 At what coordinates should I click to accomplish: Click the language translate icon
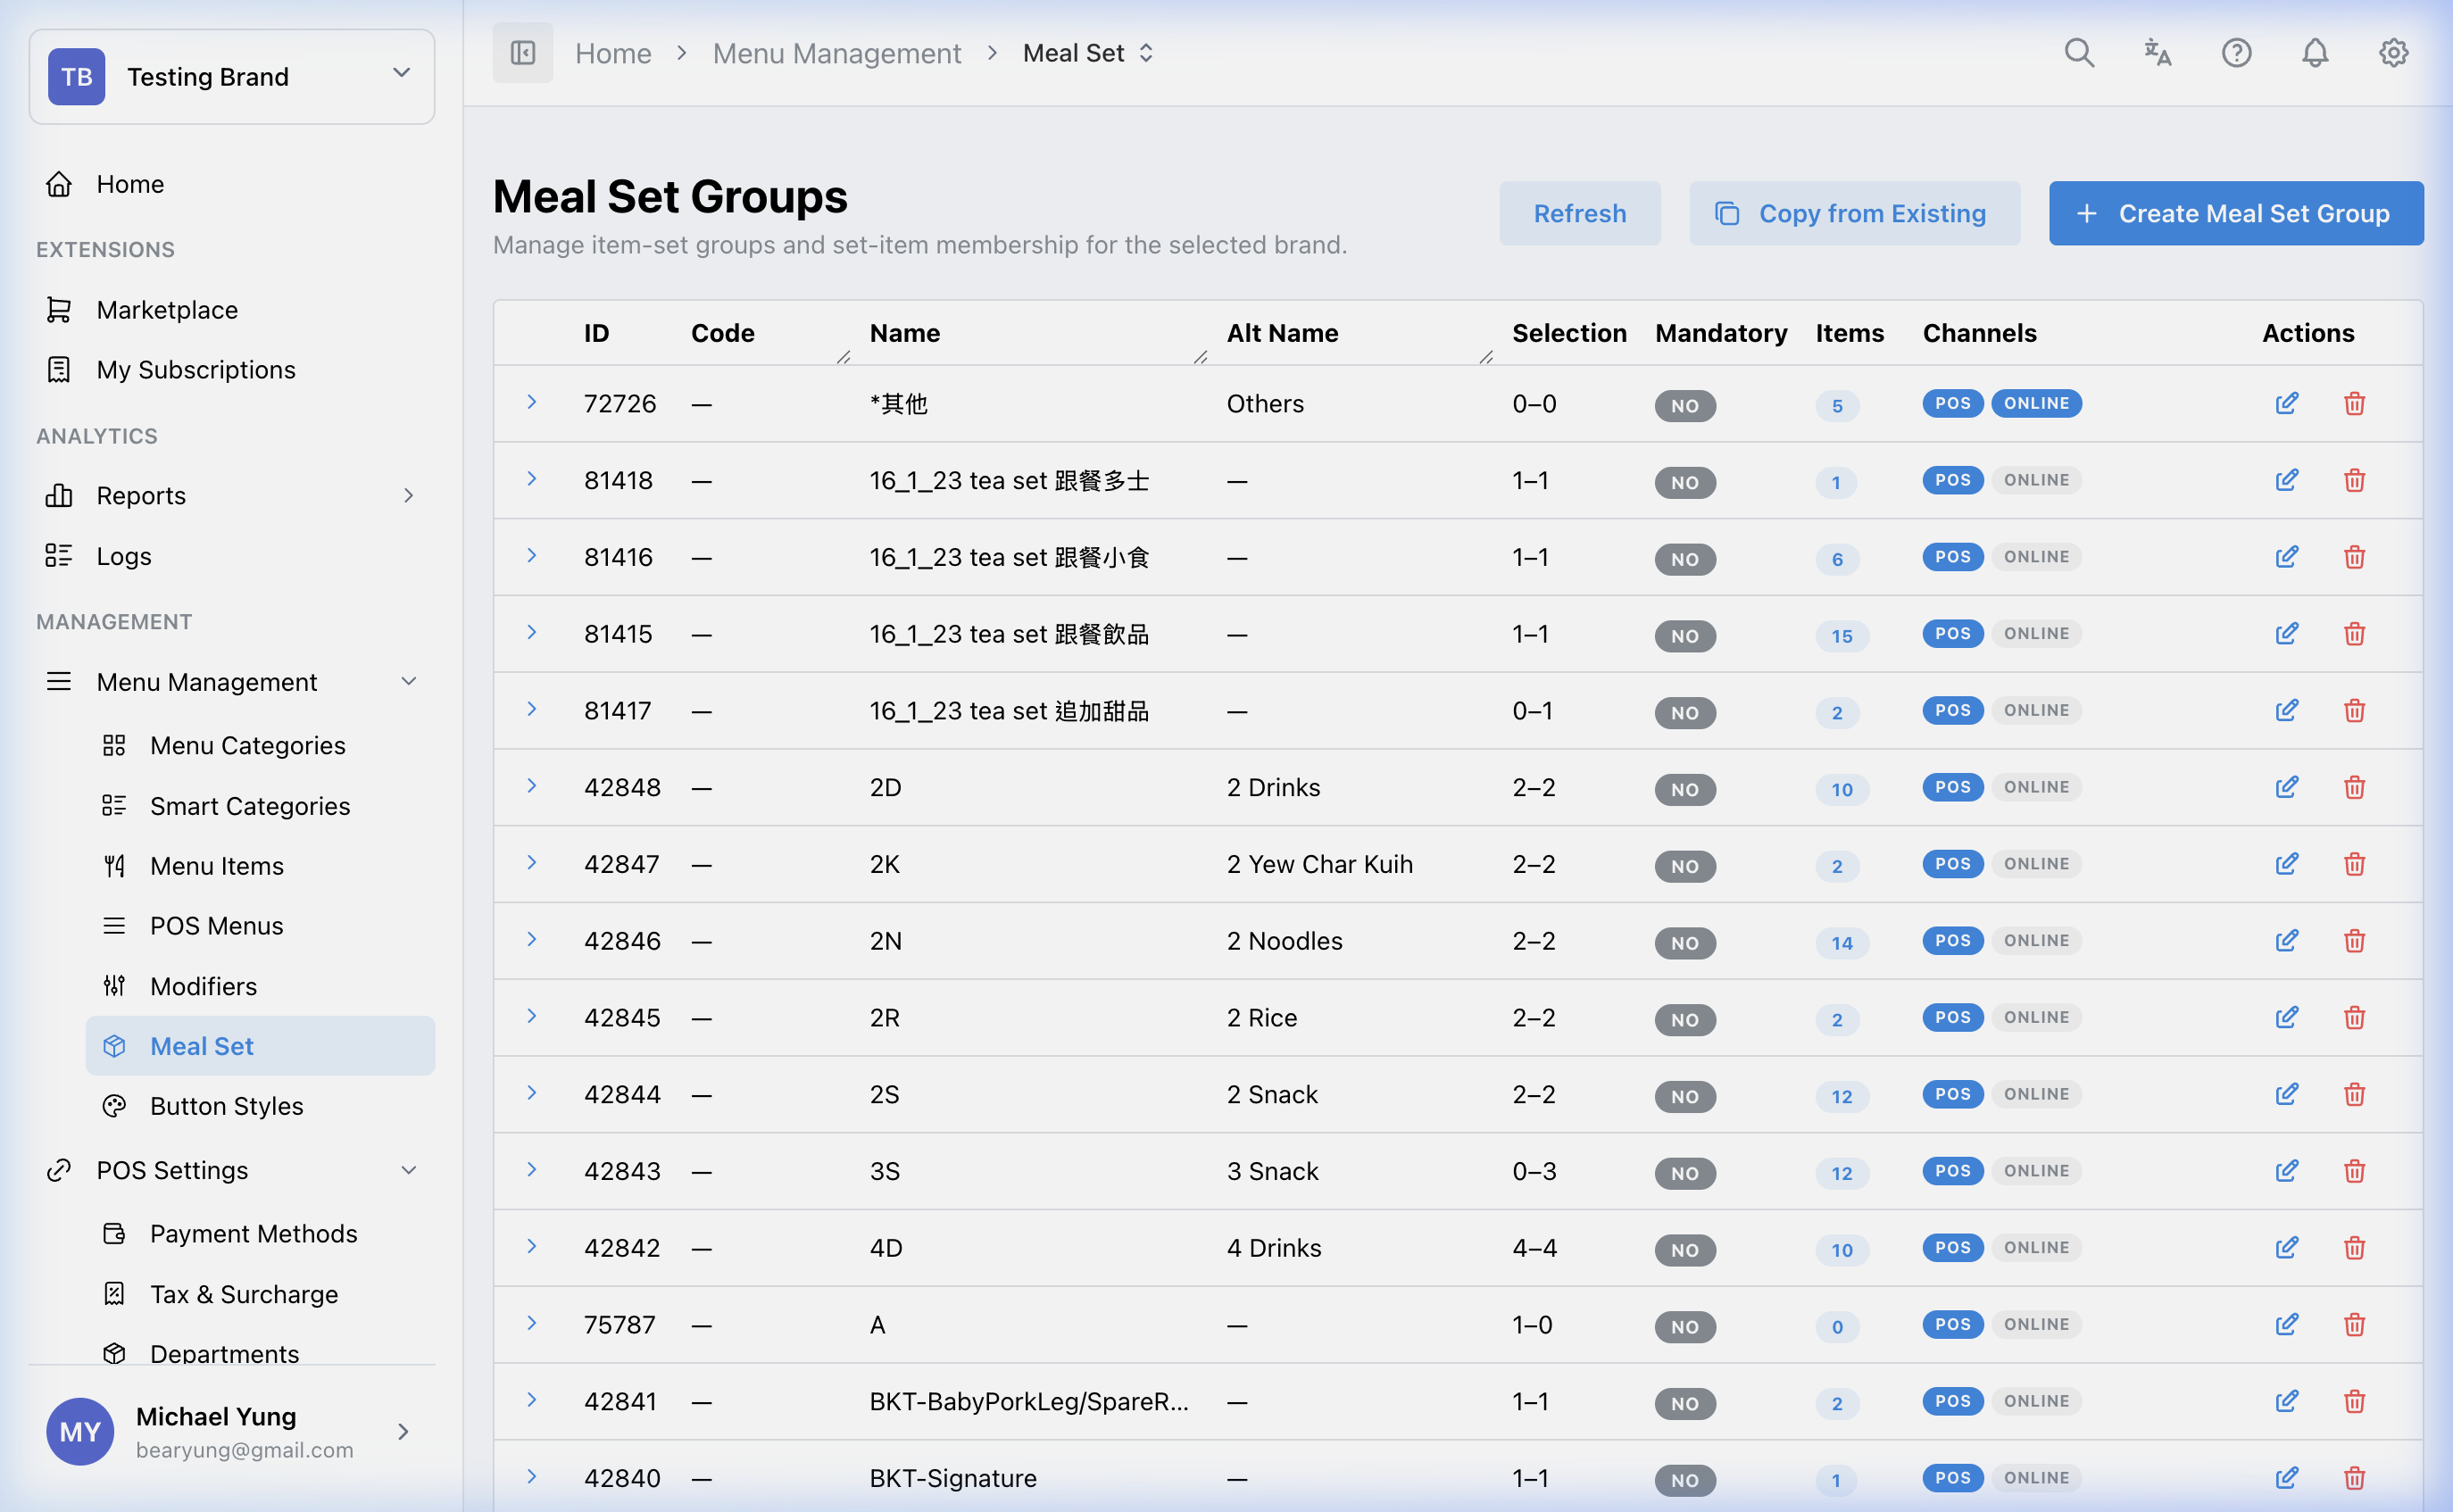(2157, 53)
